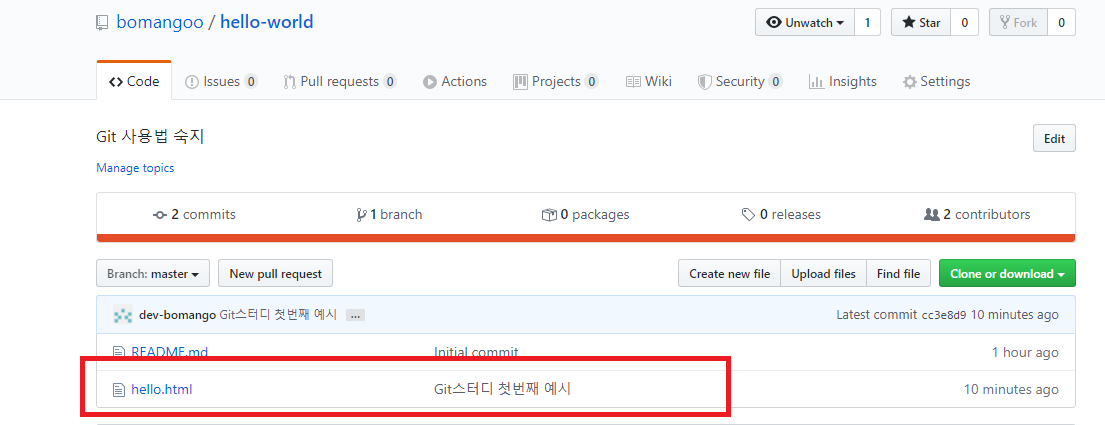Switch to the Issues tab
The image size is (1105, 425).
point(221,82)
